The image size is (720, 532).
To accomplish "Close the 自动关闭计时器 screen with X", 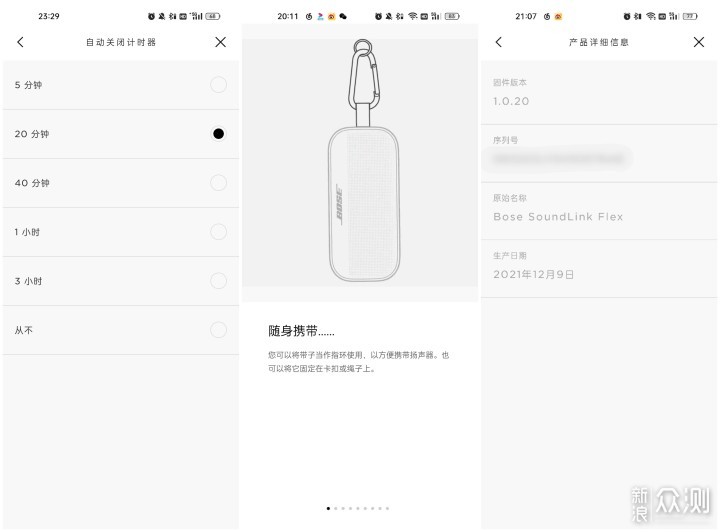I will coord(220,42).
